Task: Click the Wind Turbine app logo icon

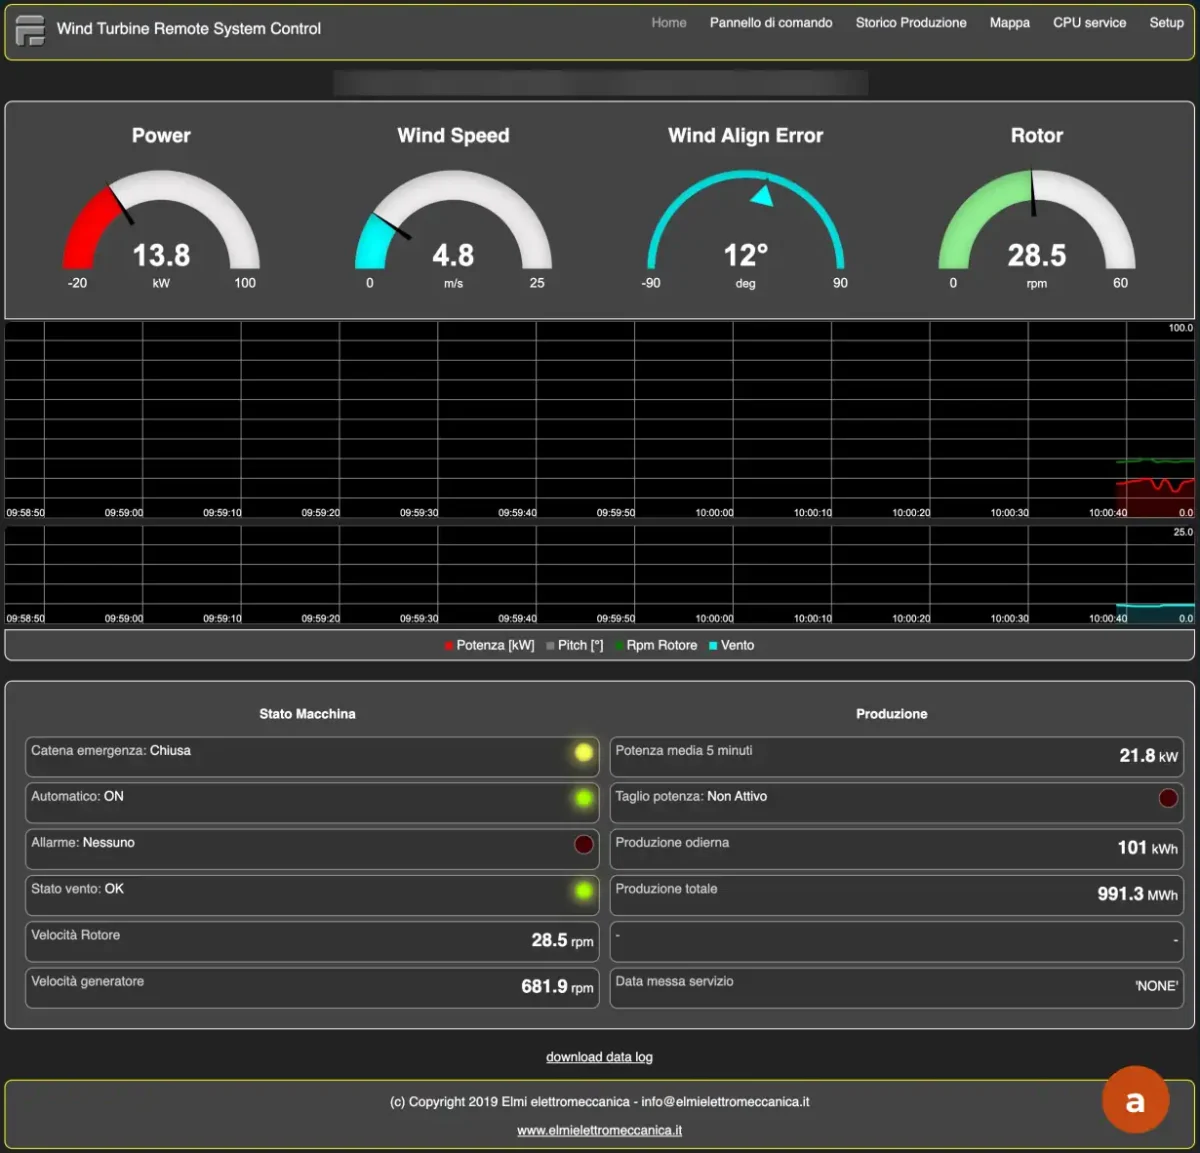Action: [x=31, y=30]
